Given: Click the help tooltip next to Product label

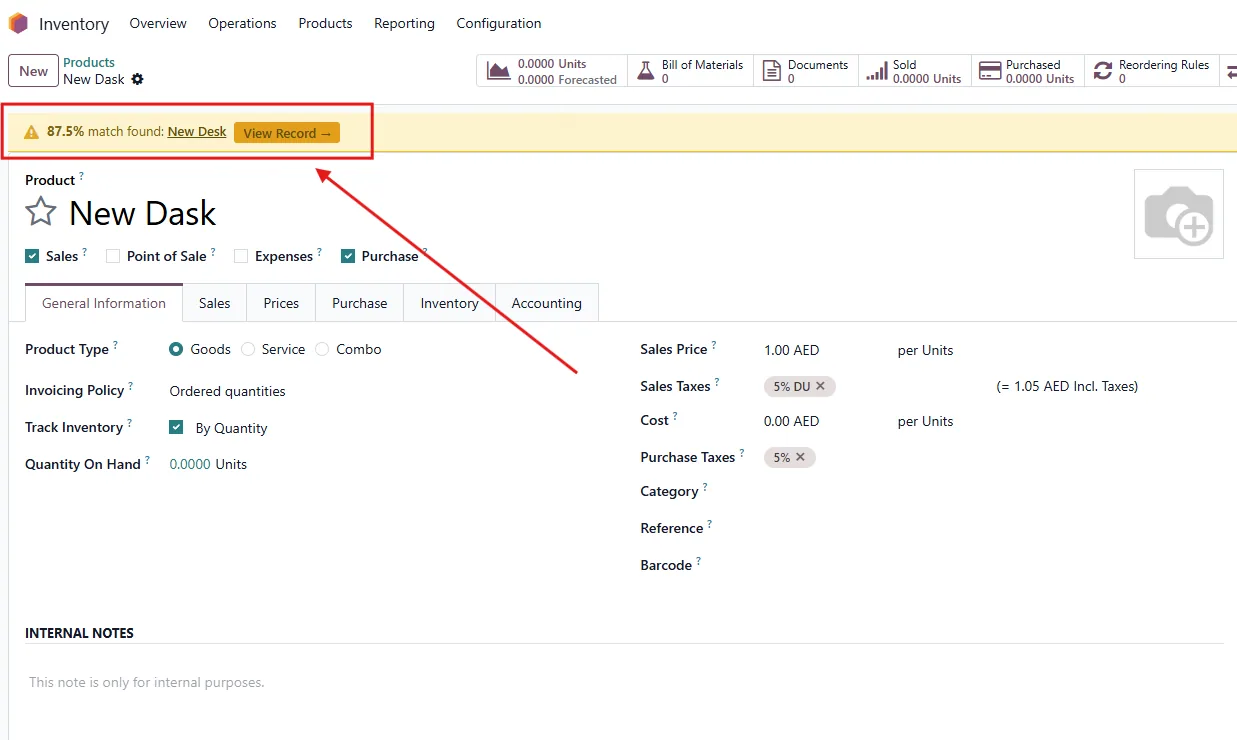Looking at the screenshot, I should pos(81,176).
